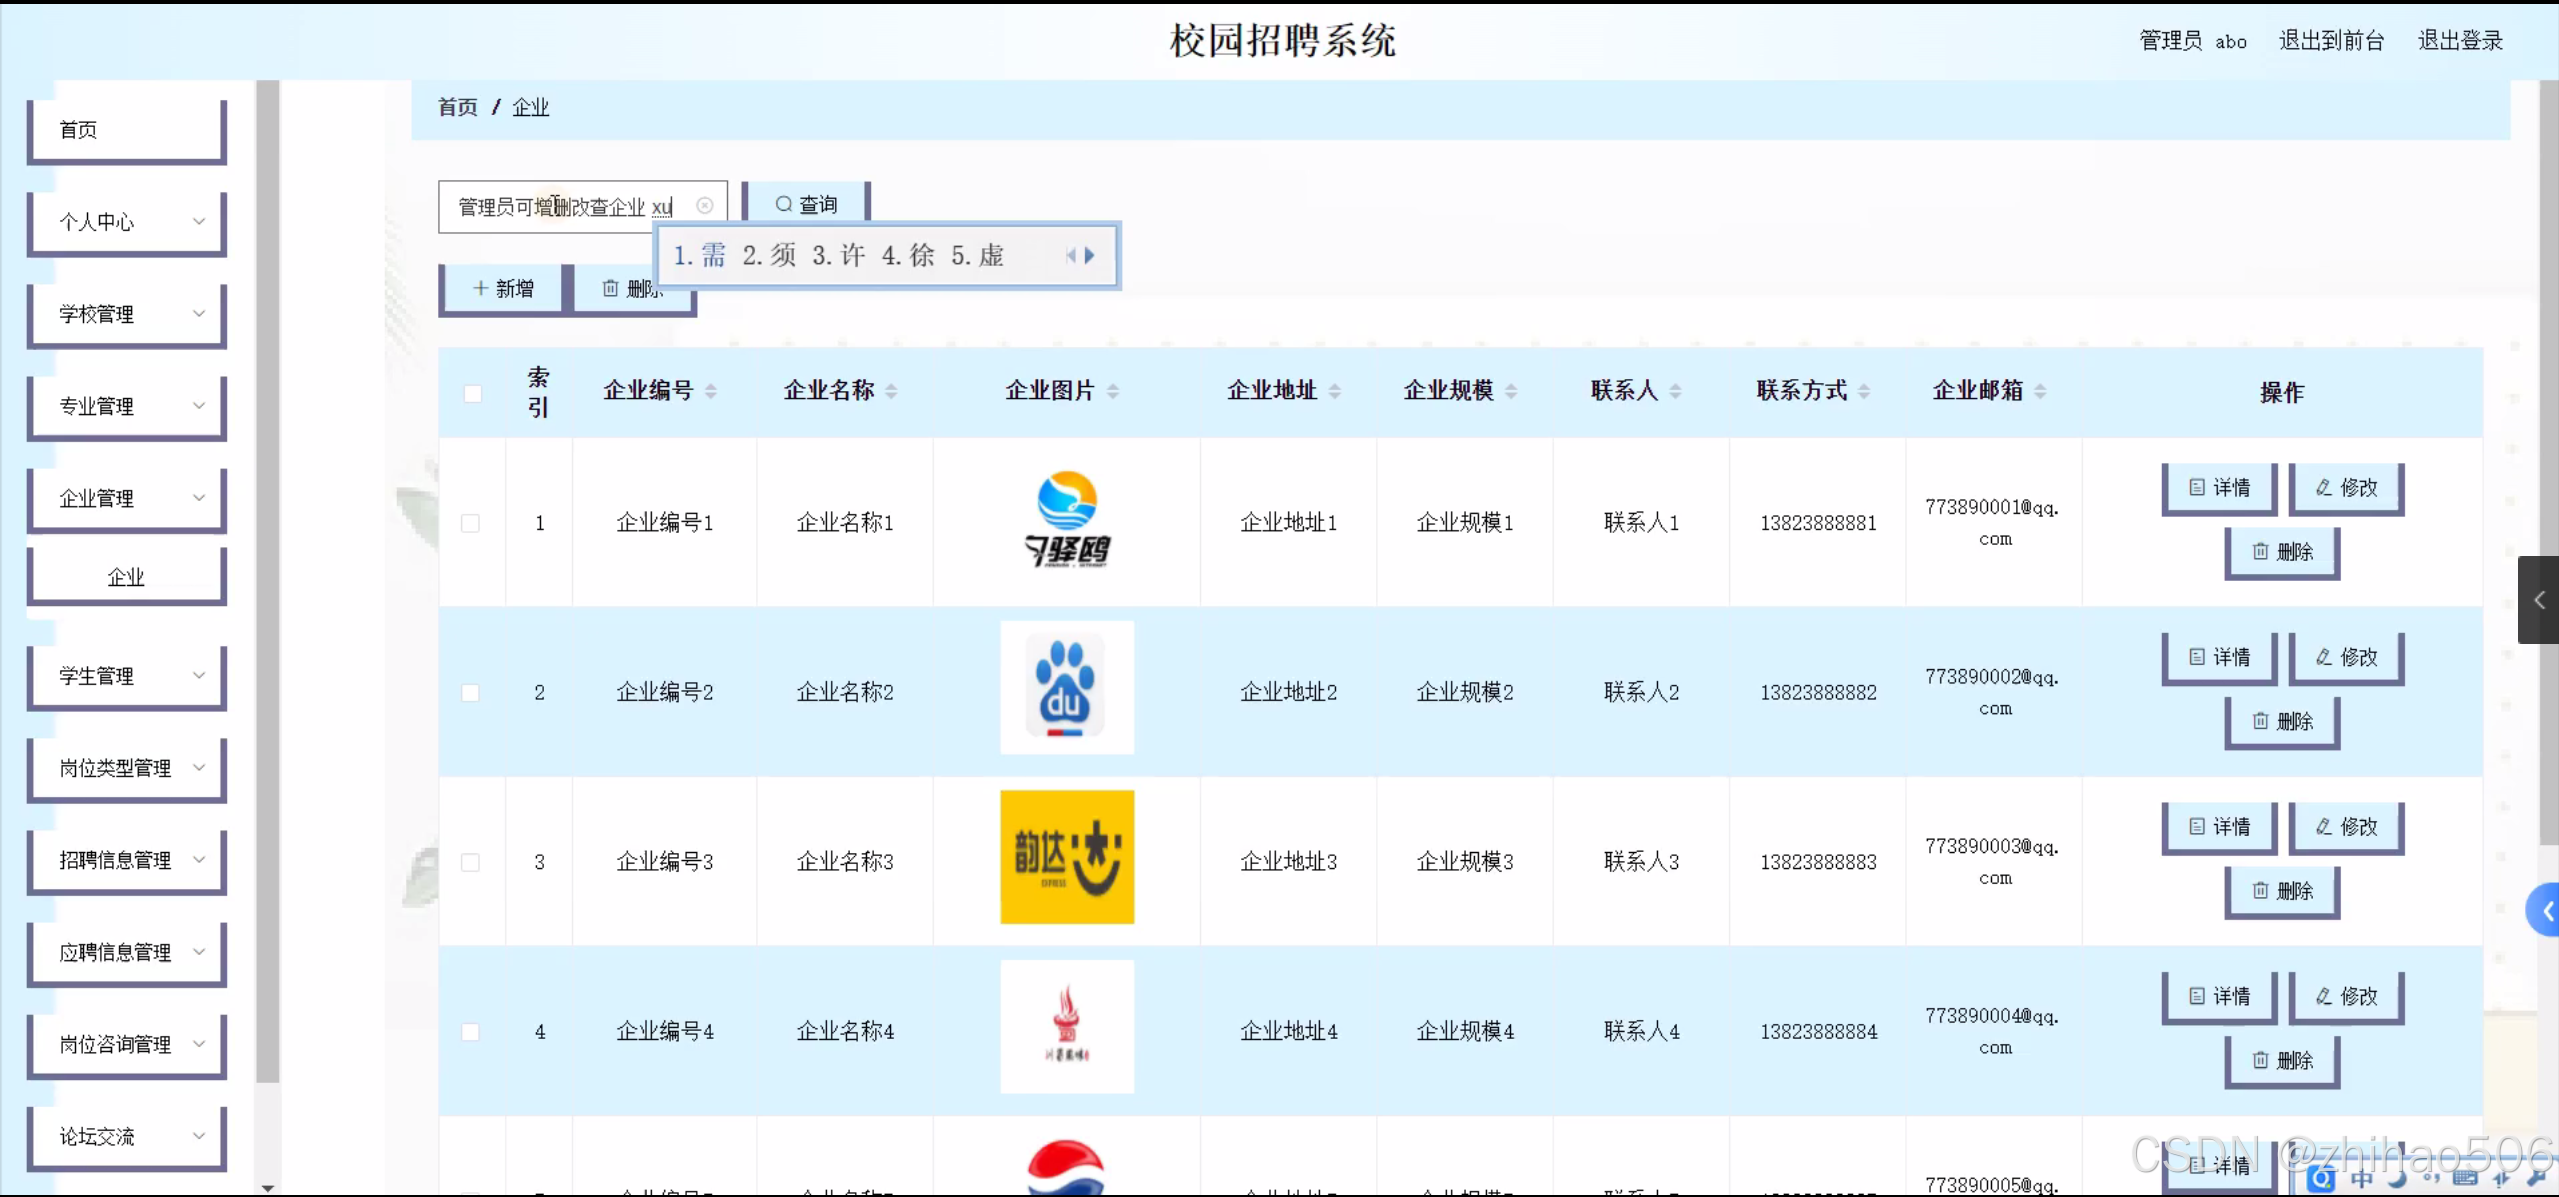The image size is (2559, 1197).
Task: Open 详情 for 企业名称1 row
Action: (x=2219, y=488)
